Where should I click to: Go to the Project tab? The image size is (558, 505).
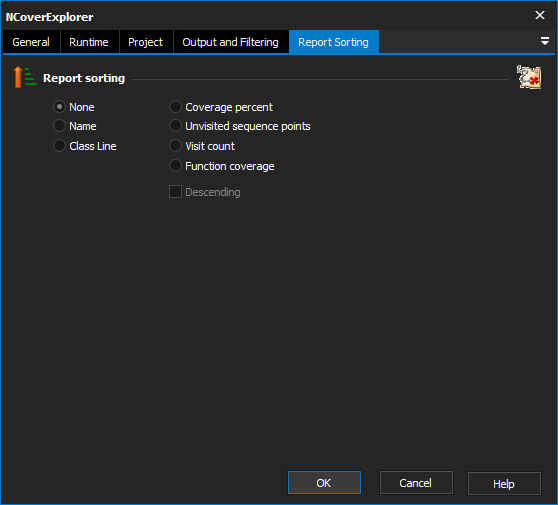(x=146, y=42)
